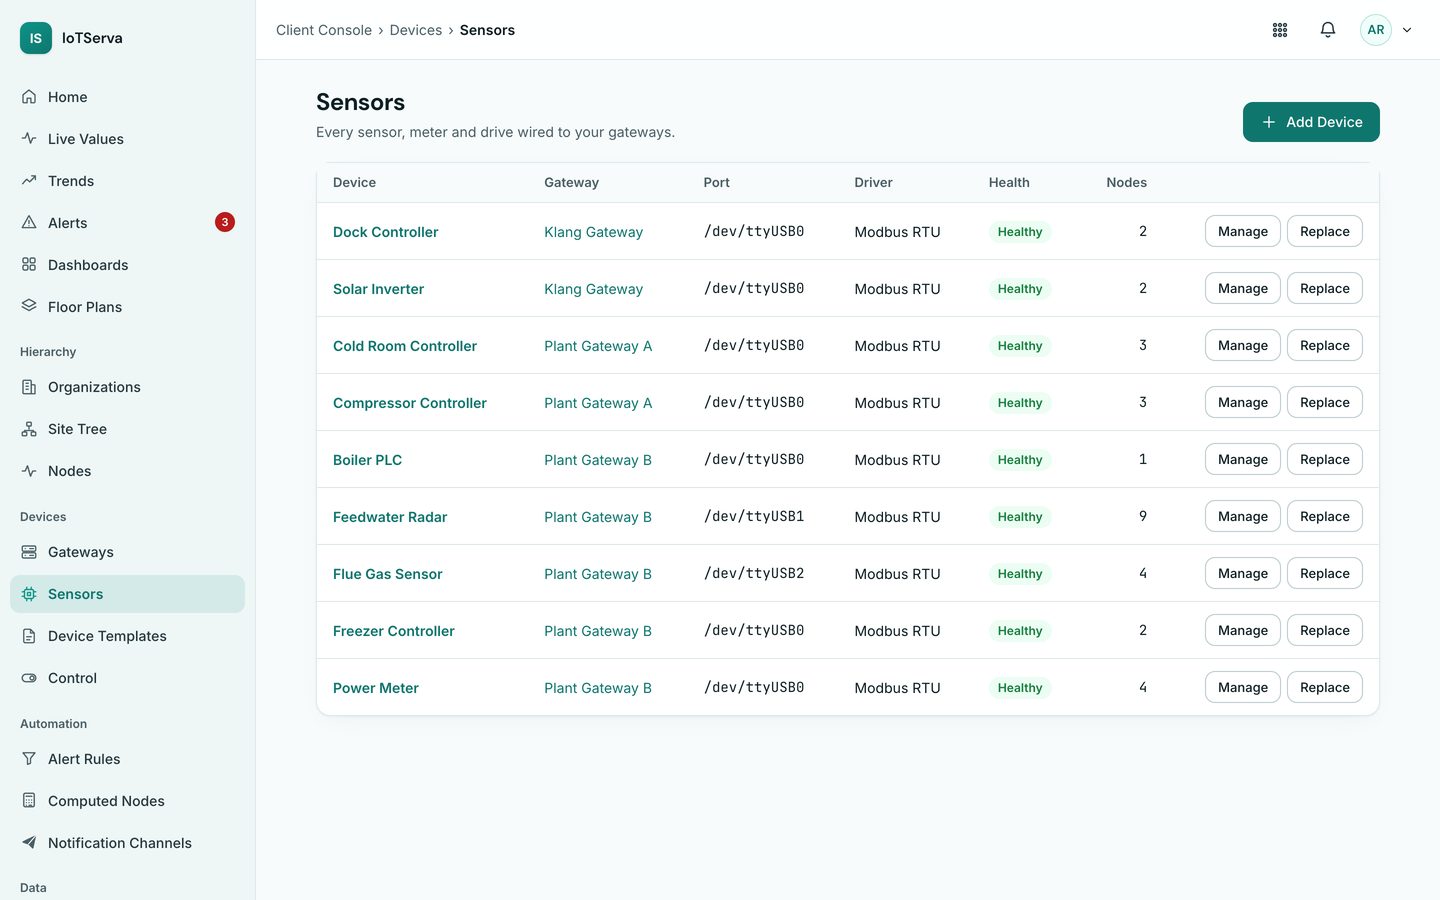
Task: Open Plant Gateway A in Cold Room row
Action: pyautogui.click(x=598, y=346)
